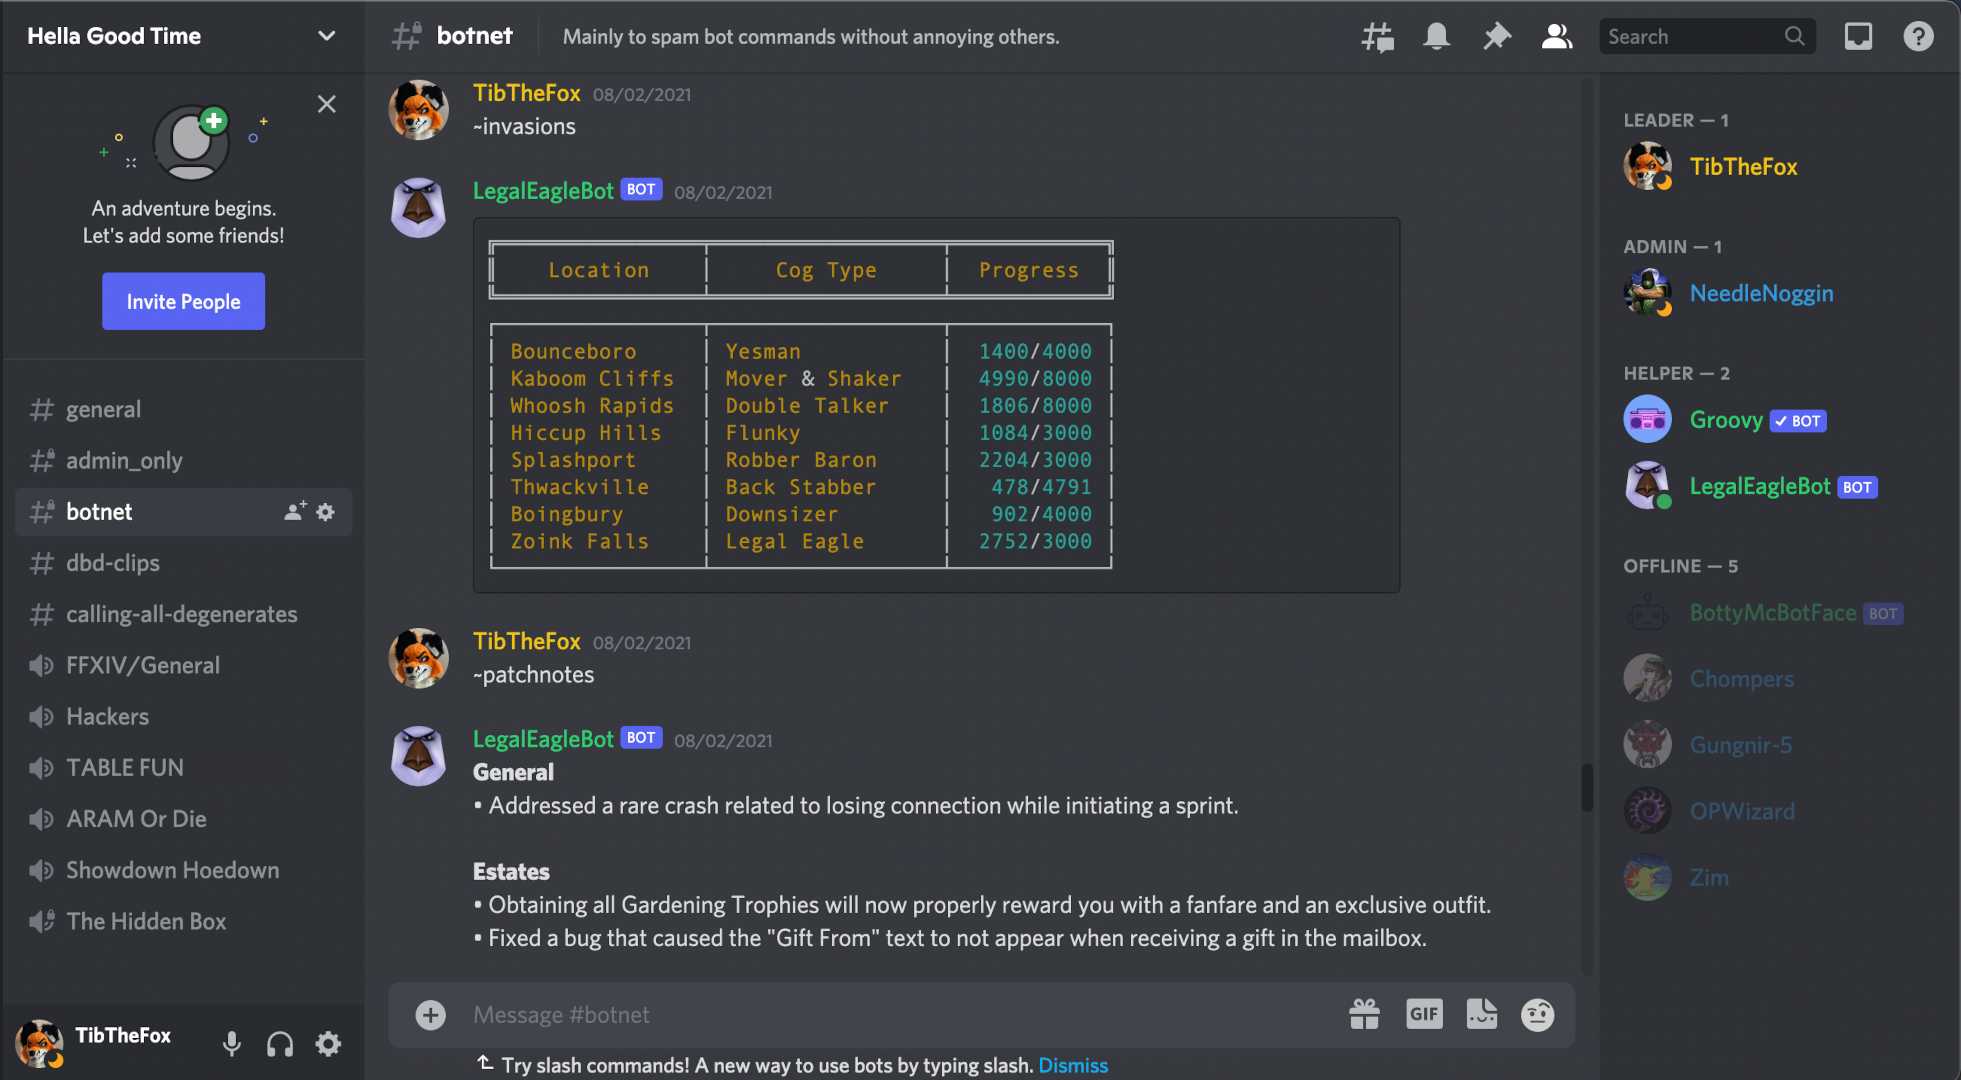Select the general channel
Screen dimensions: 1961x1080
pyautogui.click(x=103, y=409)
